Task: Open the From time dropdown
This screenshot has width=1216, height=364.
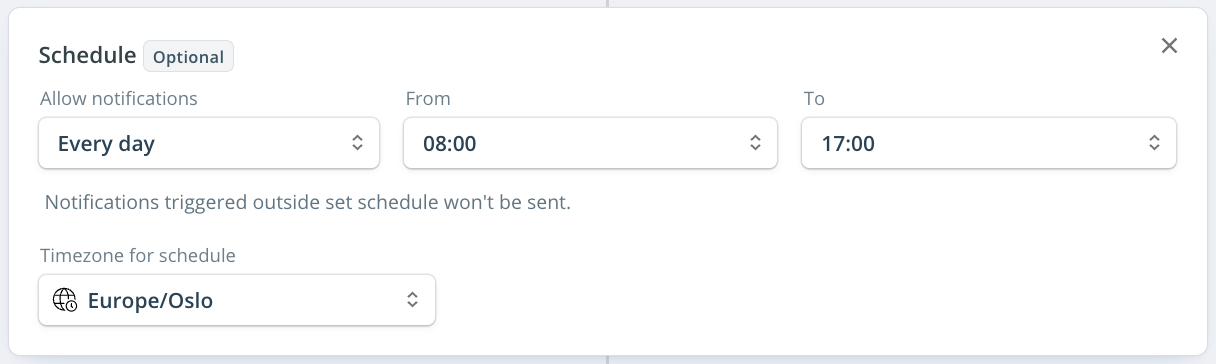Action: point(590,143)
